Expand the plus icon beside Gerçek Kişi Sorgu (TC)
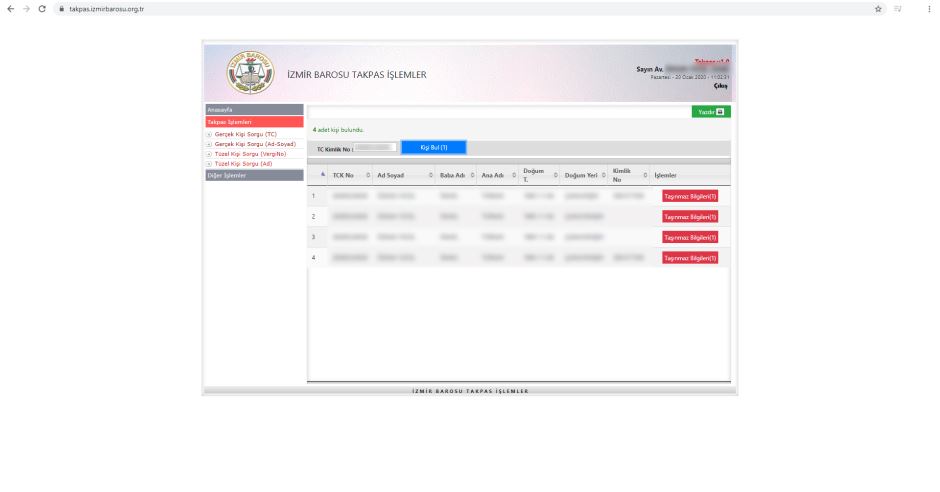Screen dimensions: 940x492 click(209, 135)
